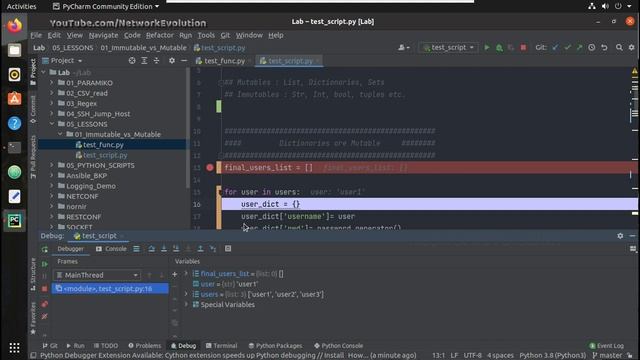Open the Refactor menu
Viewport: 640px width, 360px height.
[x=160, y=35]
